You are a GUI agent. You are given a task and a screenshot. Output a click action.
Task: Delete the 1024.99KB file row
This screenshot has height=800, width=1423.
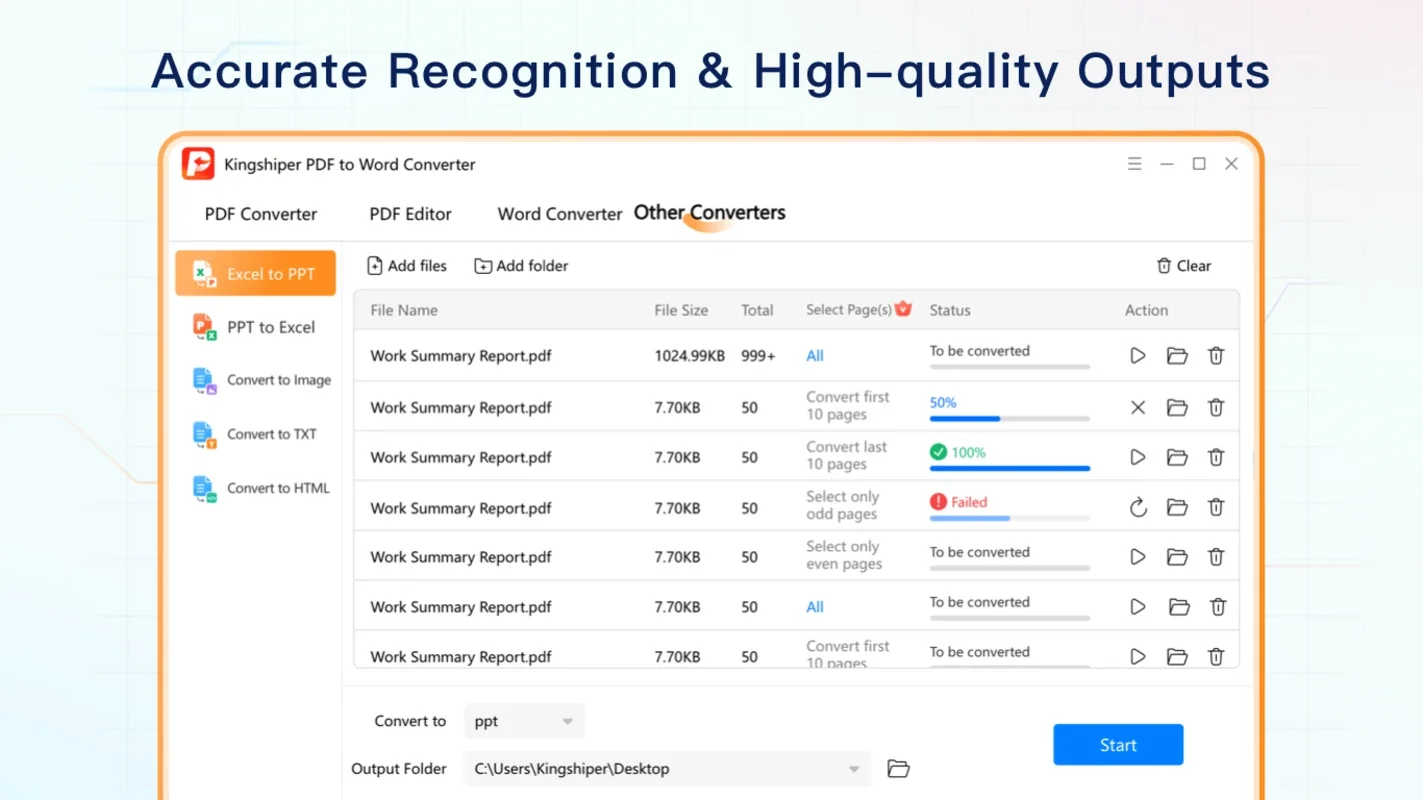1216,355
